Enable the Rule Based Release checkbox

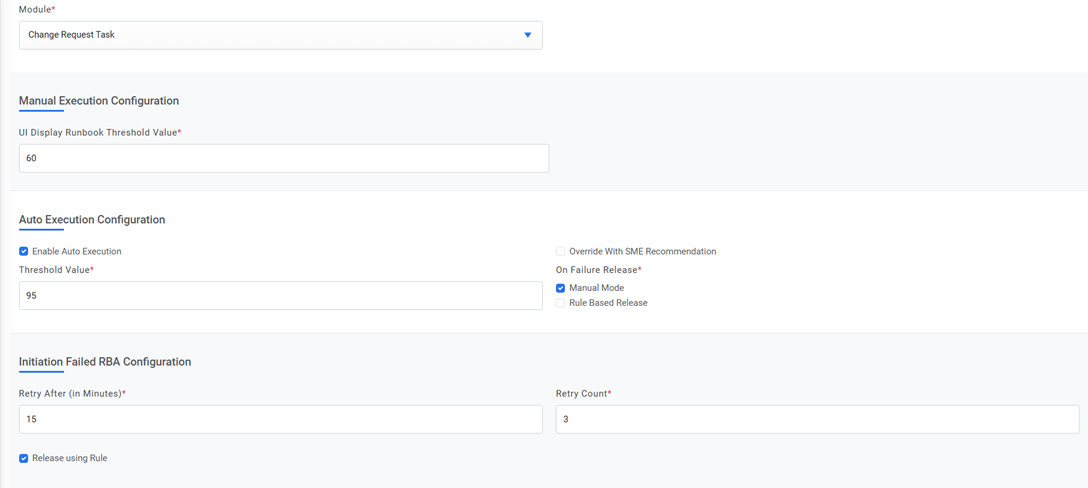coord(561,303)
